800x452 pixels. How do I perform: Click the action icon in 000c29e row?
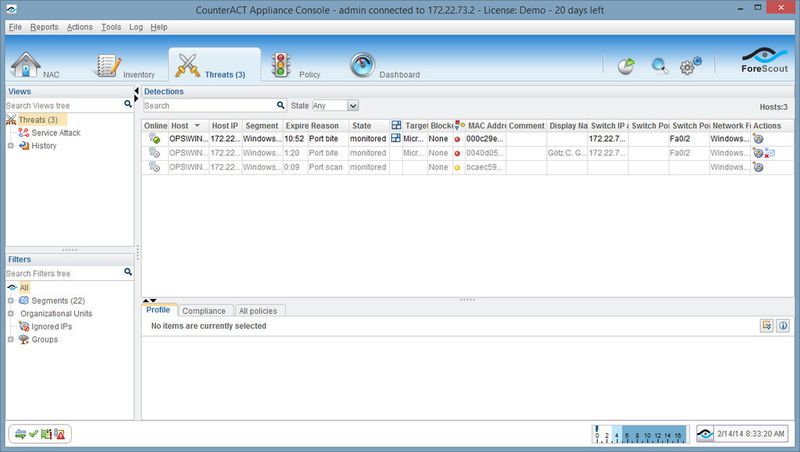(x=758, y=139)
